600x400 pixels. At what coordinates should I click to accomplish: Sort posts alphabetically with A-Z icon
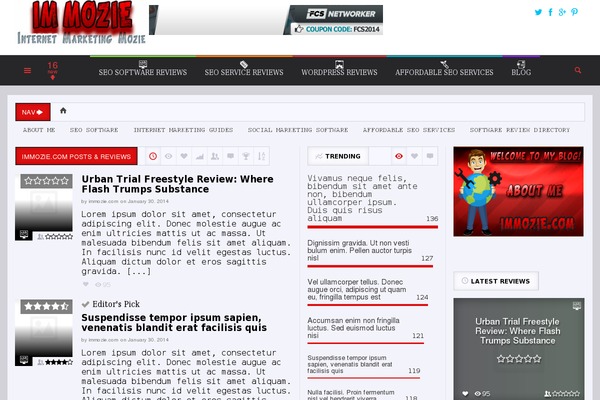tap(261, 156)
